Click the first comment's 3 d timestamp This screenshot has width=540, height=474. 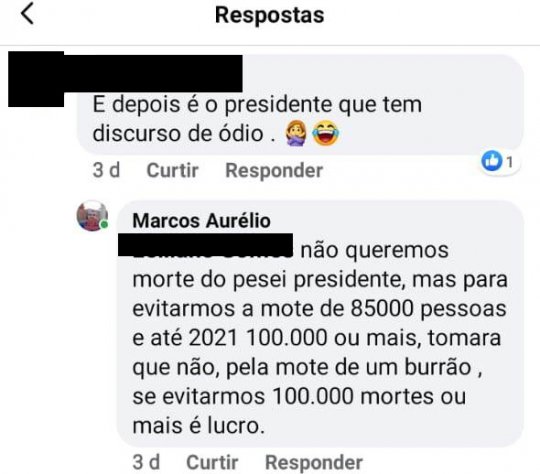click(x=106, y=170)
